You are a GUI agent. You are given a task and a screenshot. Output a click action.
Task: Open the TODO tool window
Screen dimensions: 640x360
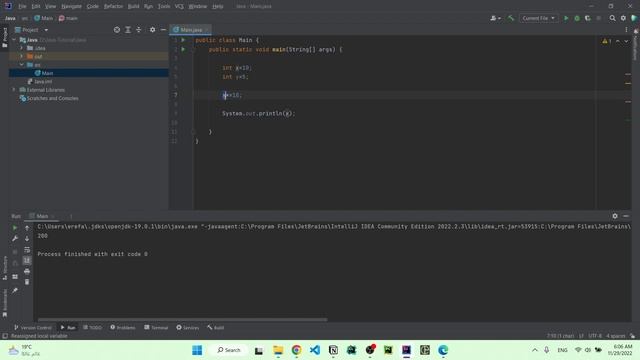point(92,328)
